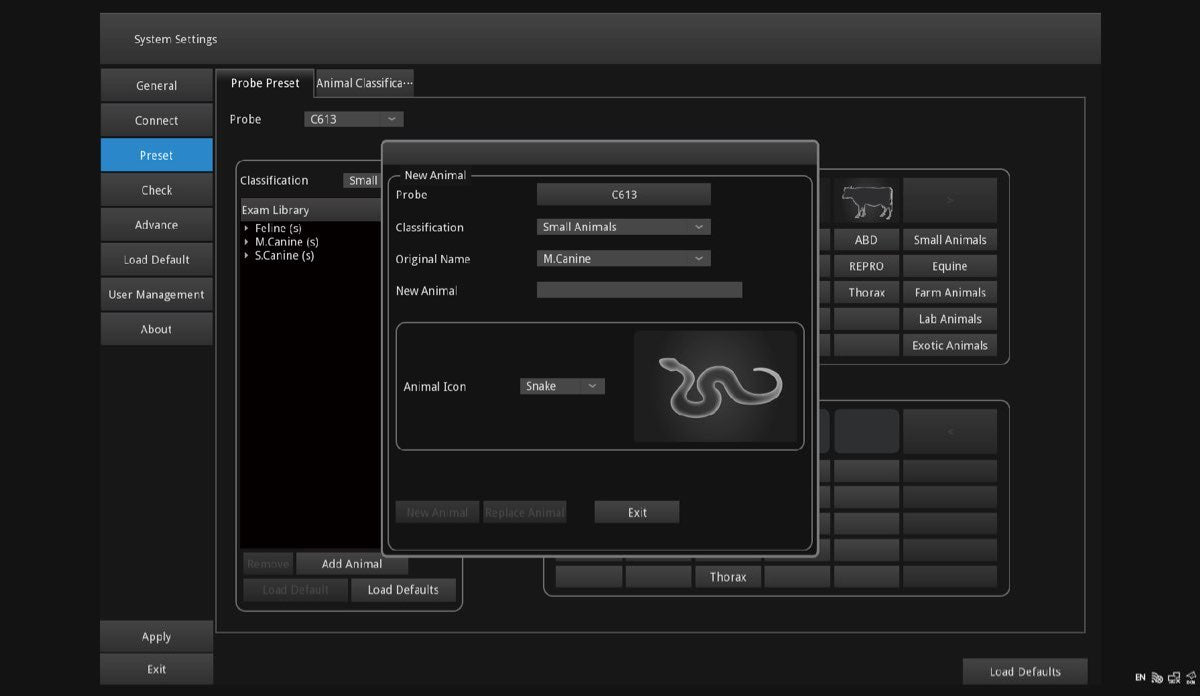Click the network computers tray icon
1200x696 pixels.
pos(1174,677)
